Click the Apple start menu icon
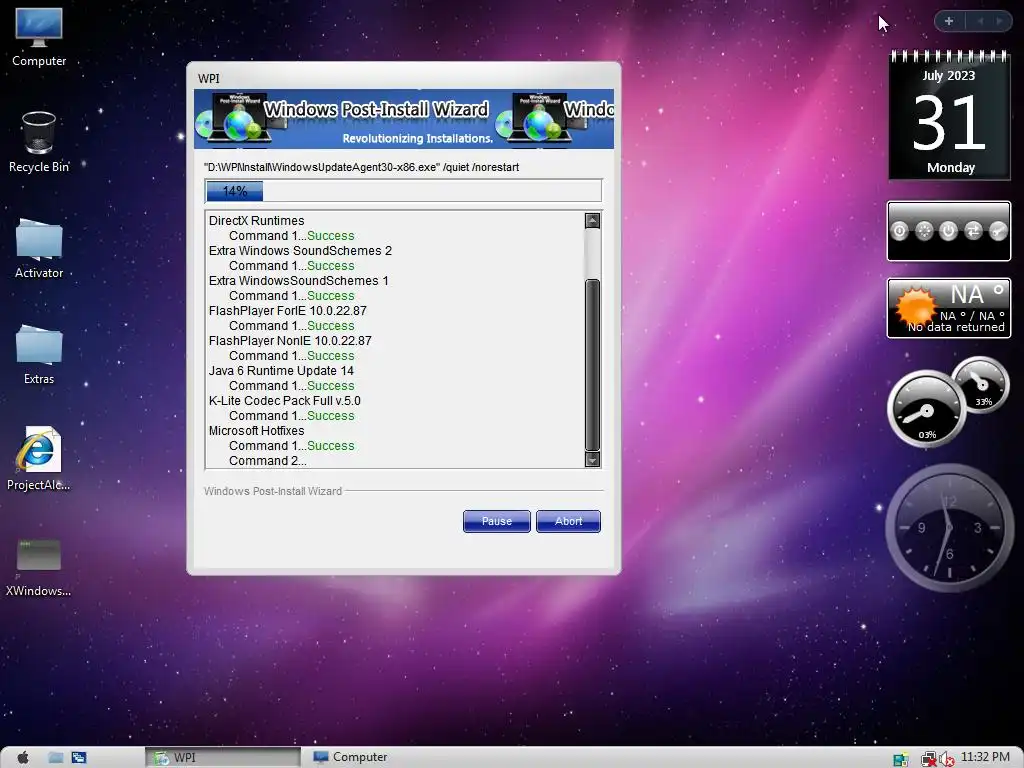Image resolution: width=1024 pixels, height=768 pixels. [23, 757]
